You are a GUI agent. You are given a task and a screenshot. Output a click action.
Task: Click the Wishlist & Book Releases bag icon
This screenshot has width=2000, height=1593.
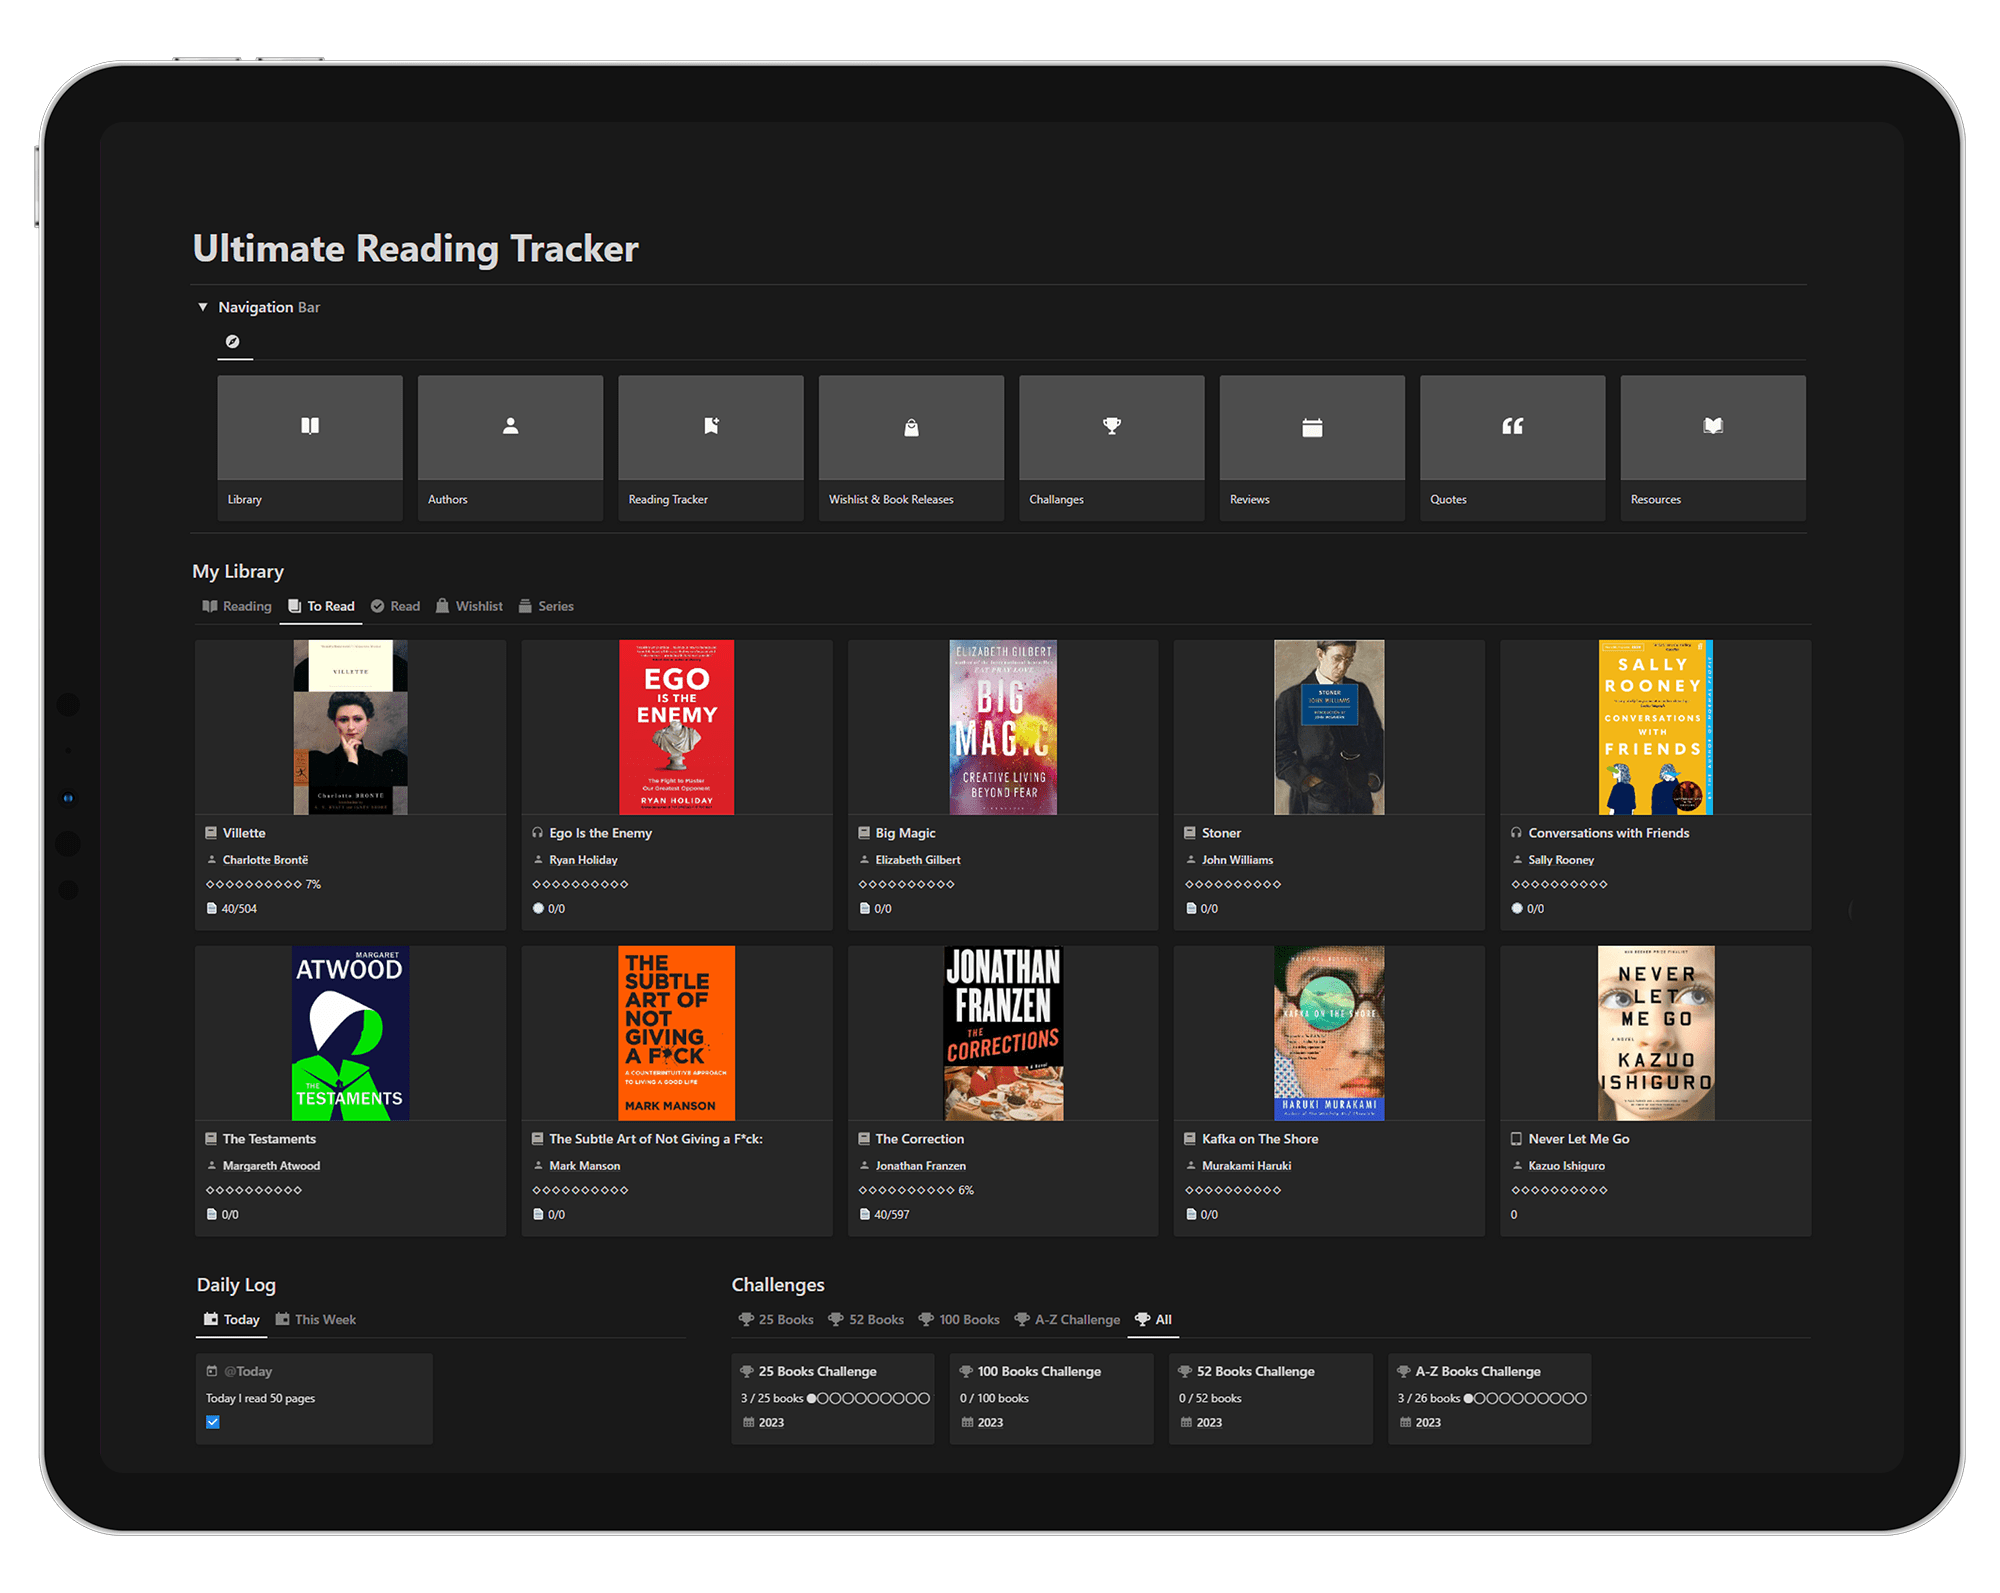(911, 427)
